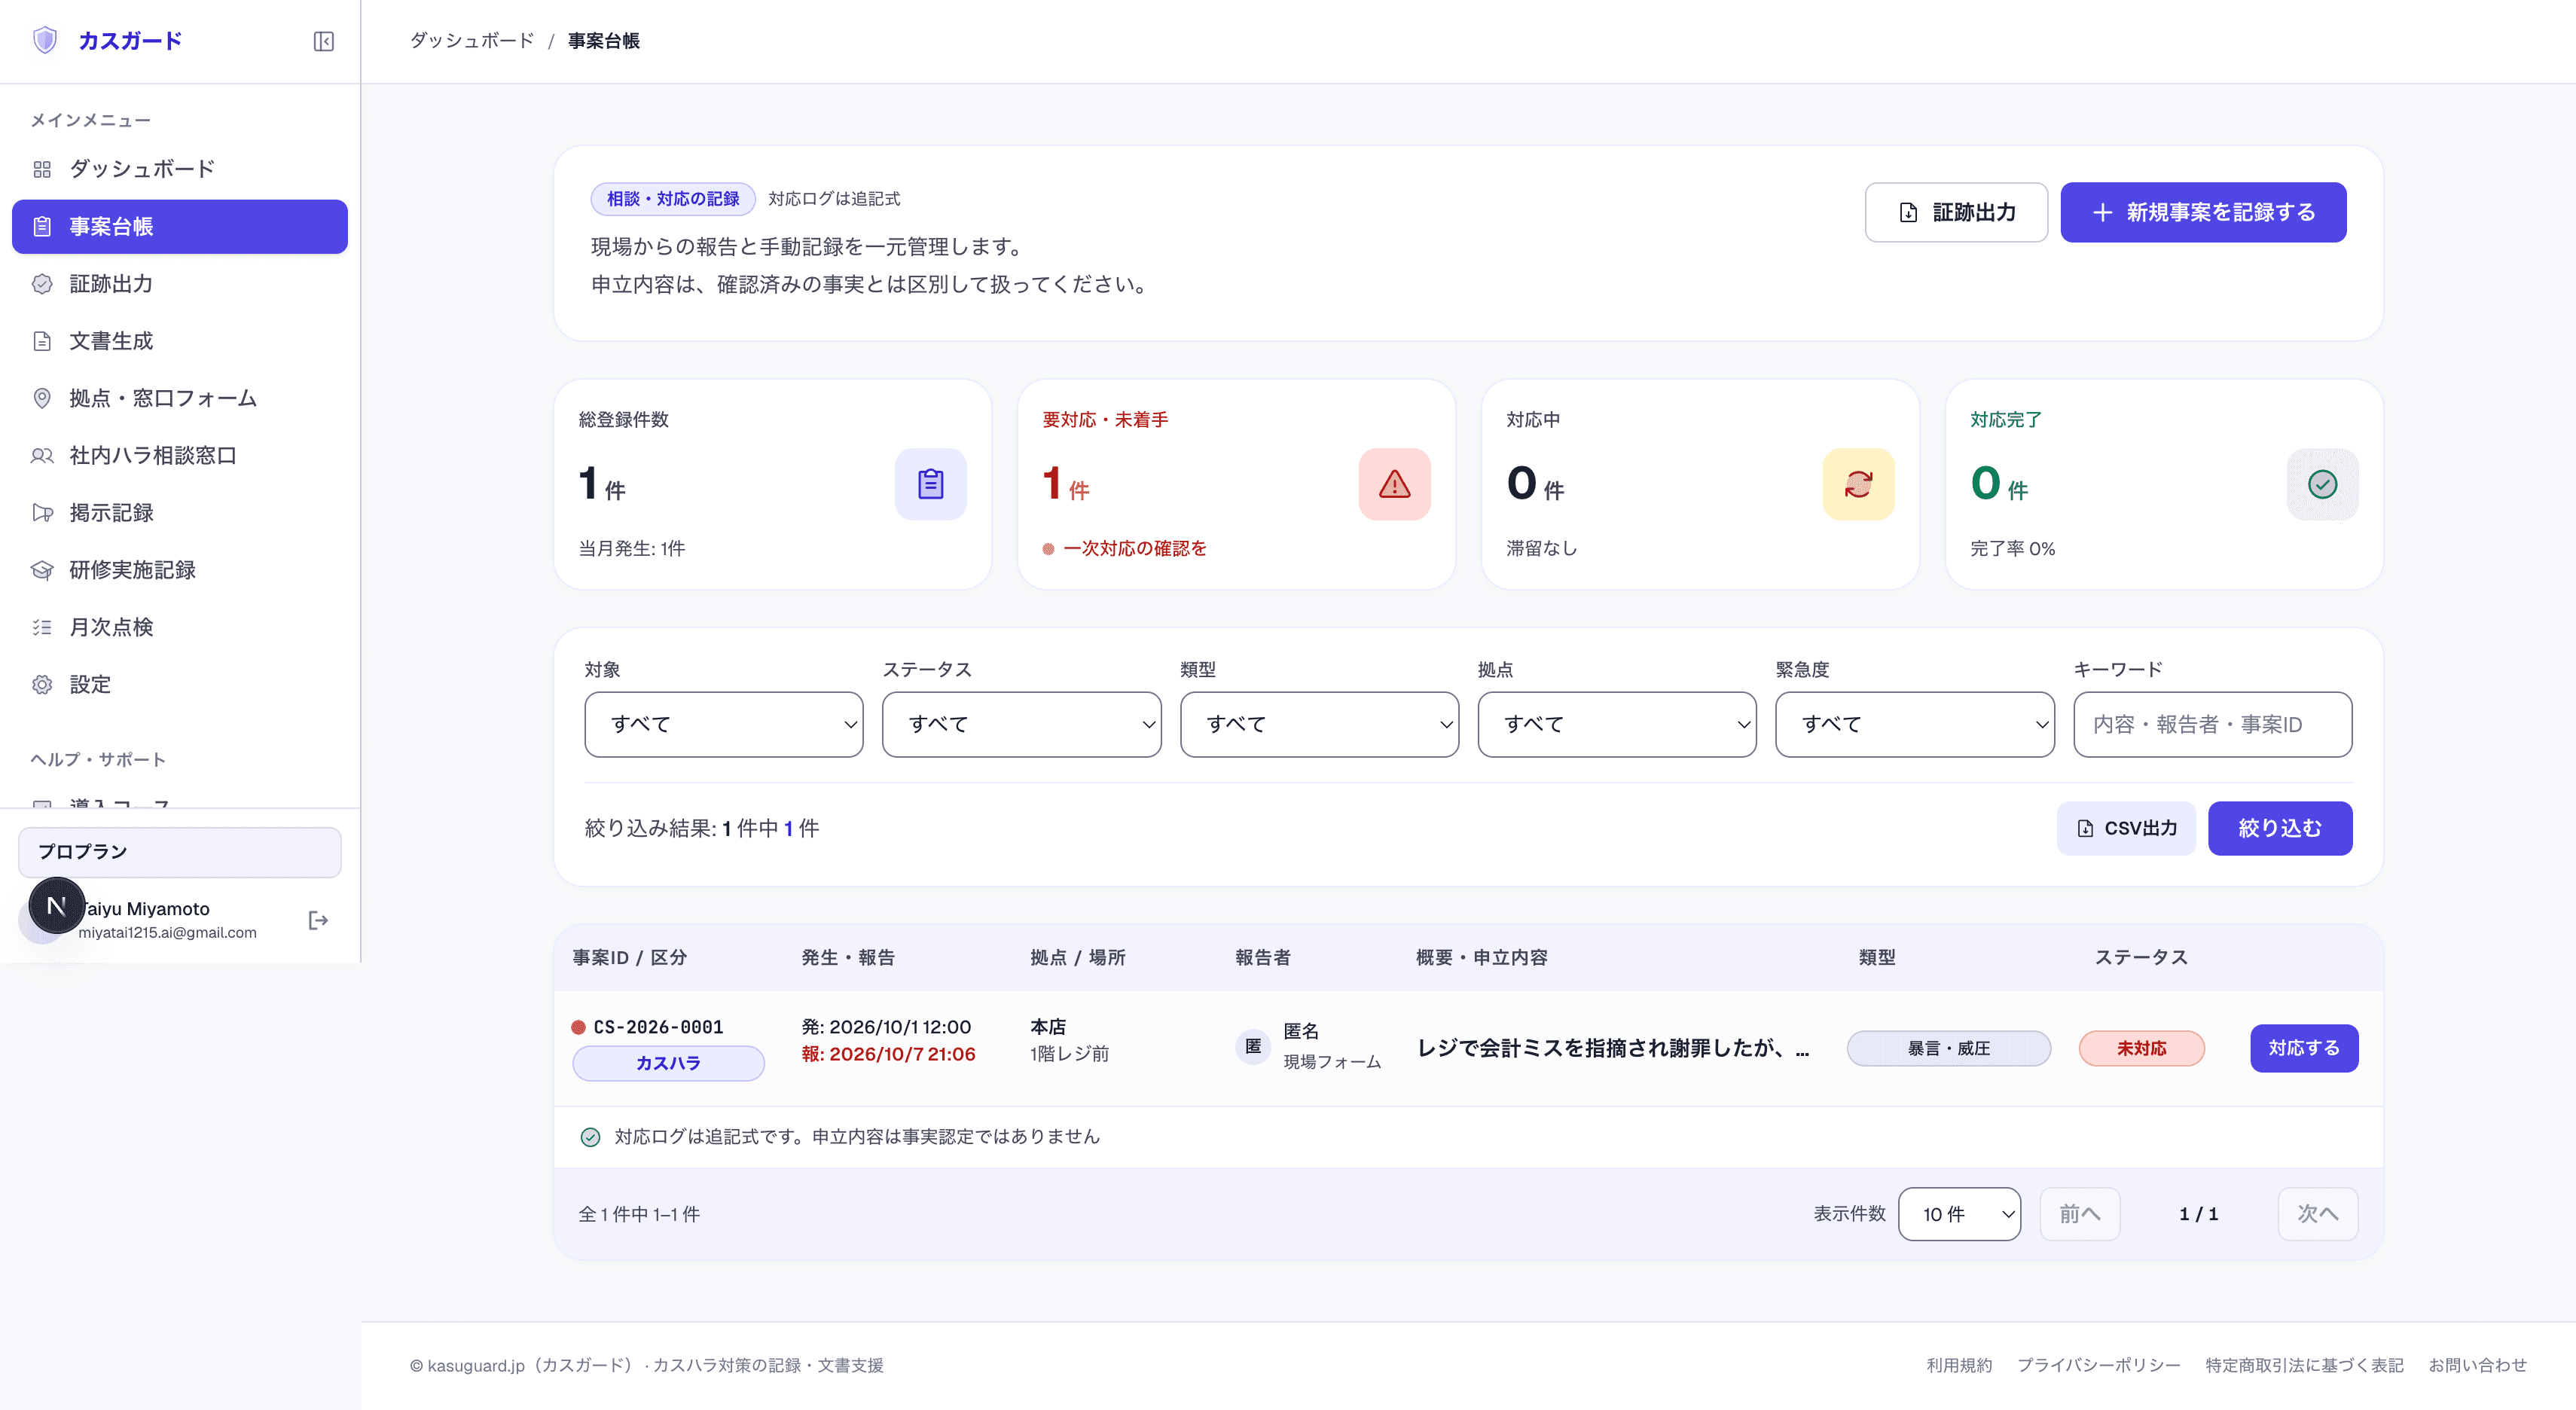Click 対応する for case CS-2026-0001
Image resolution: width=2576 pixels, height=1410 pixels.
pyautogui.click(x=2304, y=1048)
